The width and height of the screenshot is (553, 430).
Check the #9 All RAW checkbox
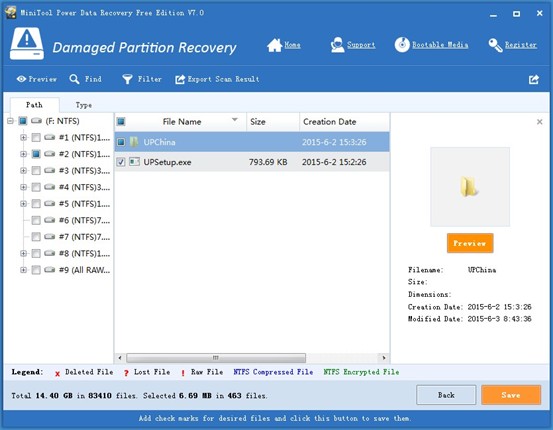36,270
